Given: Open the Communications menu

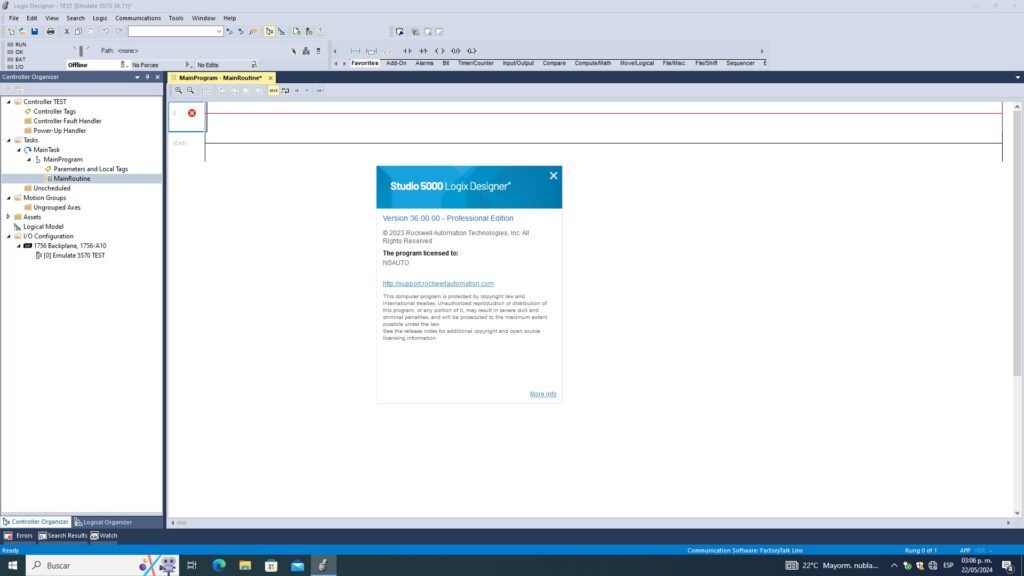Looking at the screenshot, I should pyautogui.click(x=137, y=18).
